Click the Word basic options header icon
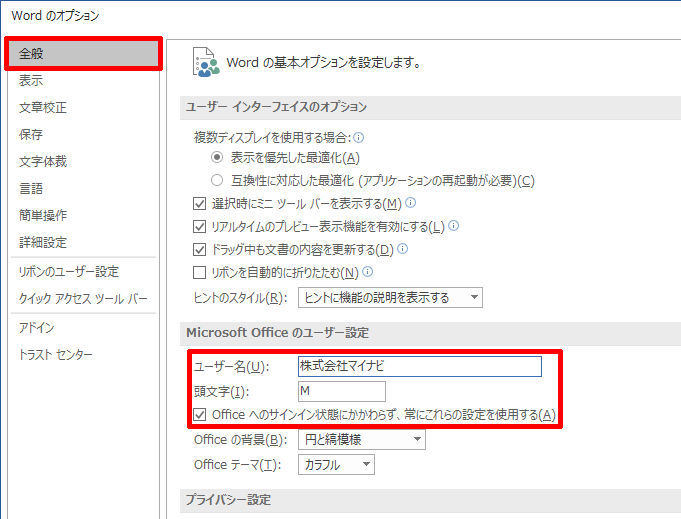Viewport: 681px width, 519px height. tap(206, 62)
